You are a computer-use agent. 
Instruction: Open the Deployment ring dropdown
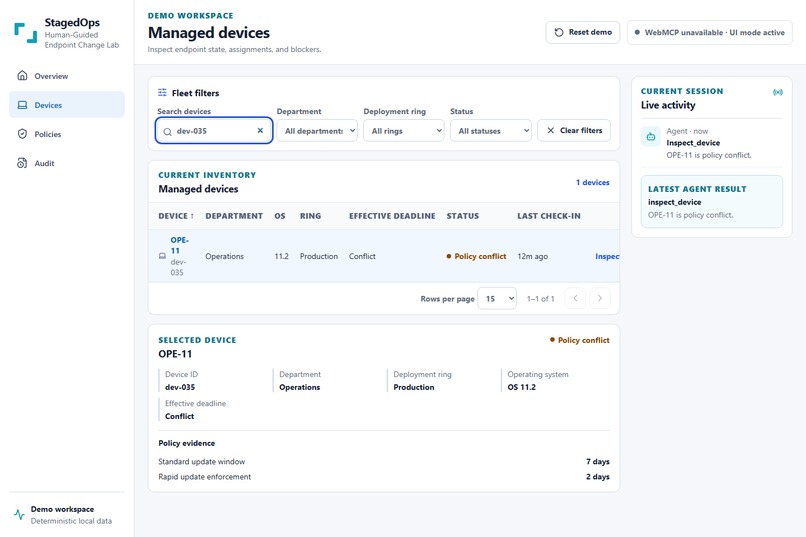point(404,131)
